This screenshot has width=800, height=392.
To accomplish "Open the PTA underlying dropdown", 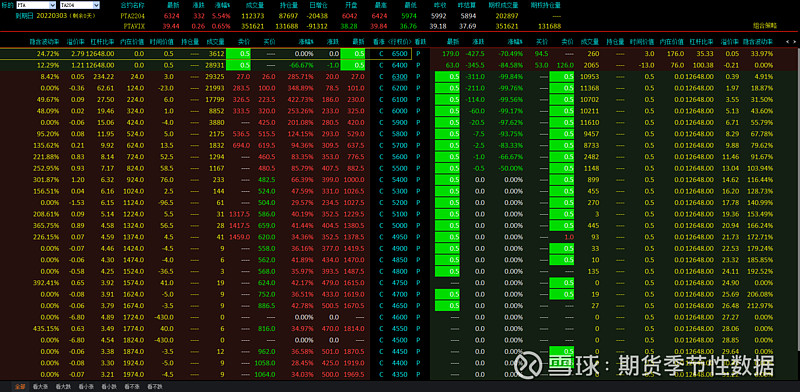I will tap(36, 5).
